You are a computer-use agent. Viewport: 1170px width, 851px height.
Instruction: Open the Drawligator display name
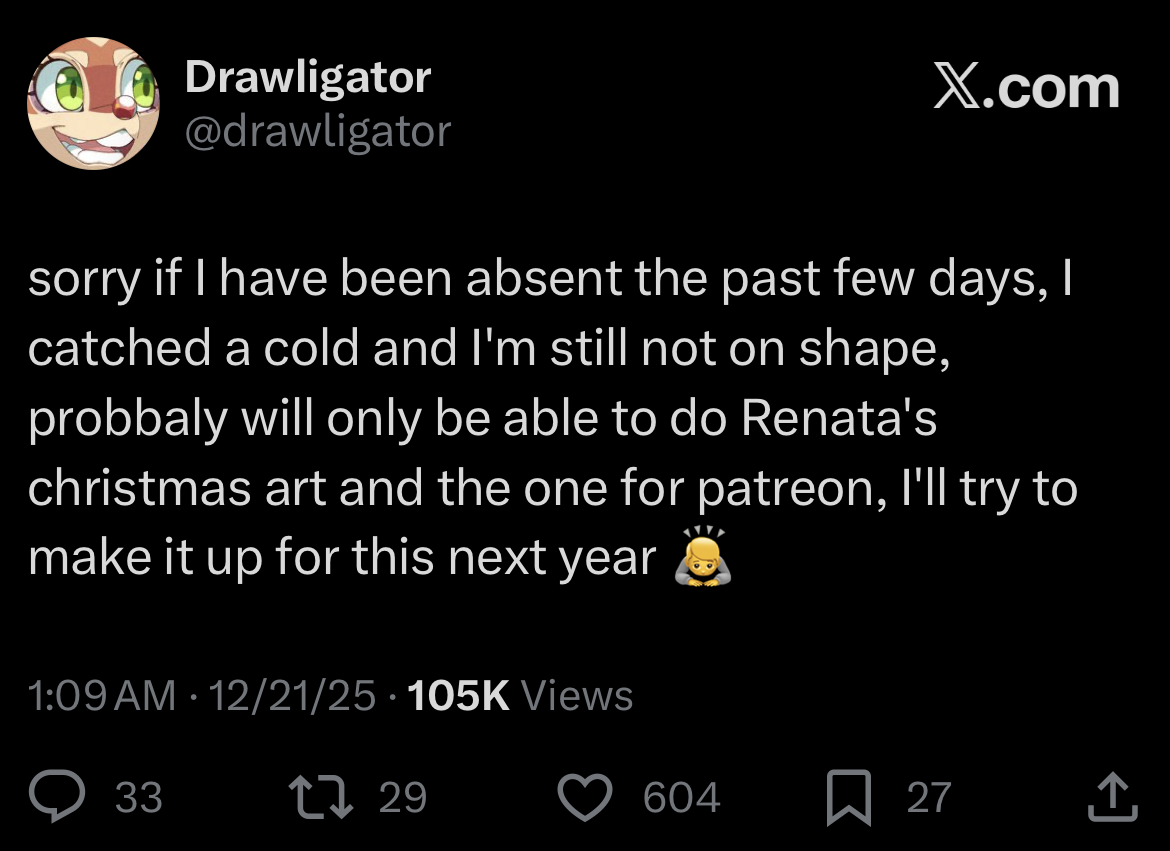[x=308, y=77]
